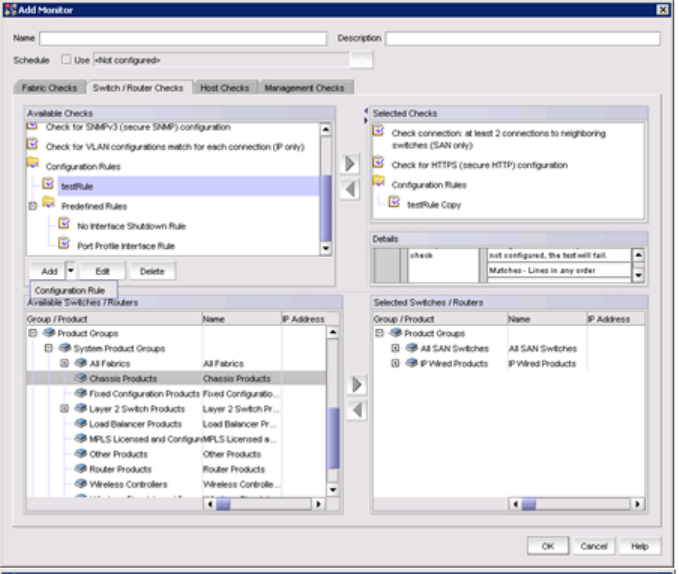The image size is (679, 574).
Task: Click the No Interface Shutdown Rule icon
Action: [64, 223]
